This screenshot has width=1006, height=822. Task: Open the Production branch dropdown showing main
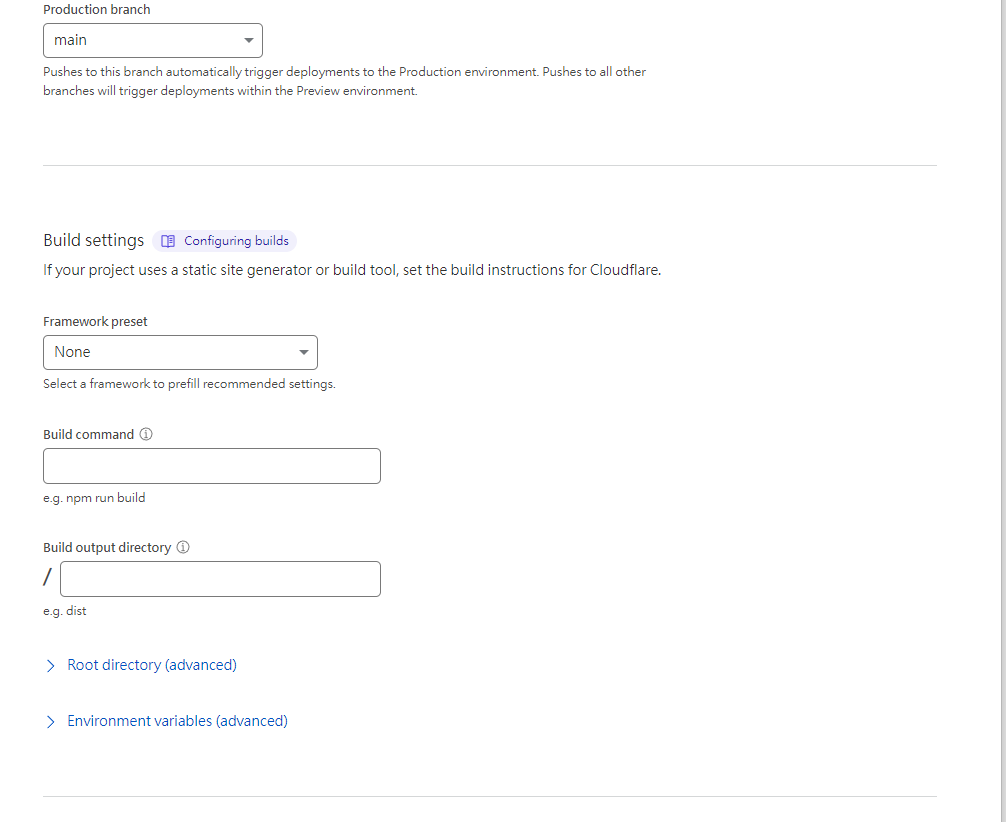pyautogui.click(x=152, y=41)
